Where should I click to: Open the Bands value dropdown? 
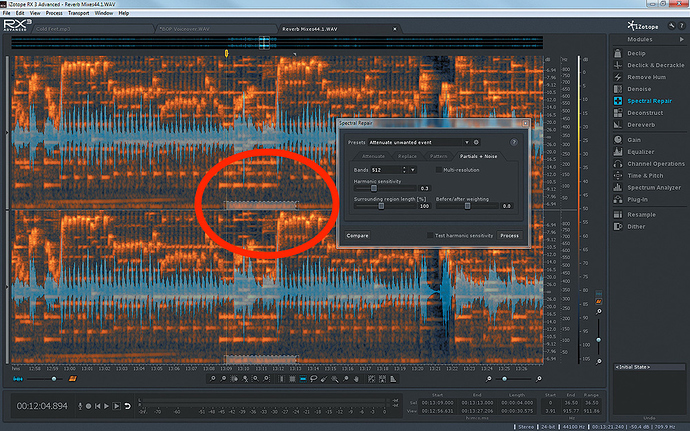coord(413,170)
